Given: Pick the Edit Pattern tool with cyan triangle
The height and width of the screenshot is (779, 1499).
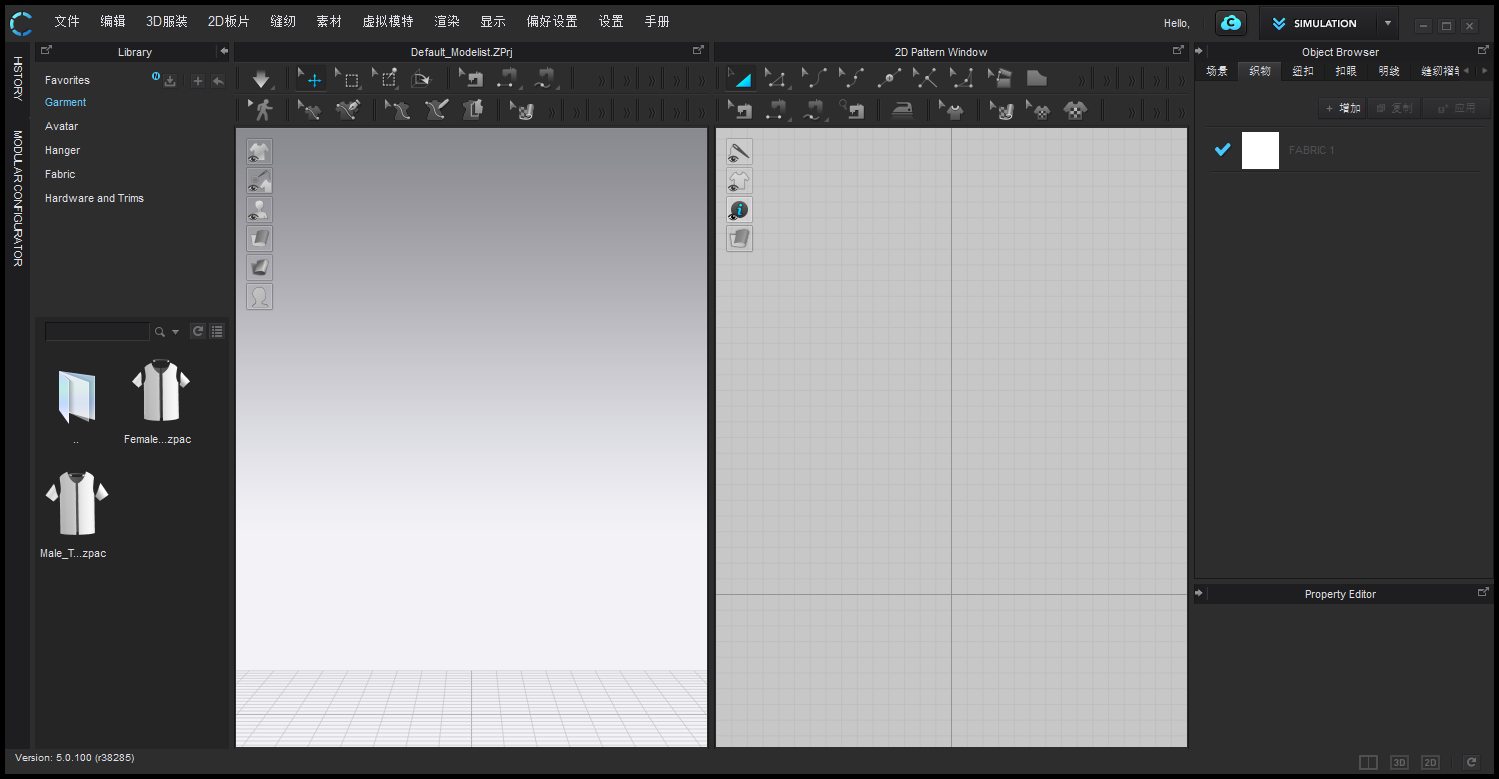Looking at the screenshot, I should (739, 79).
